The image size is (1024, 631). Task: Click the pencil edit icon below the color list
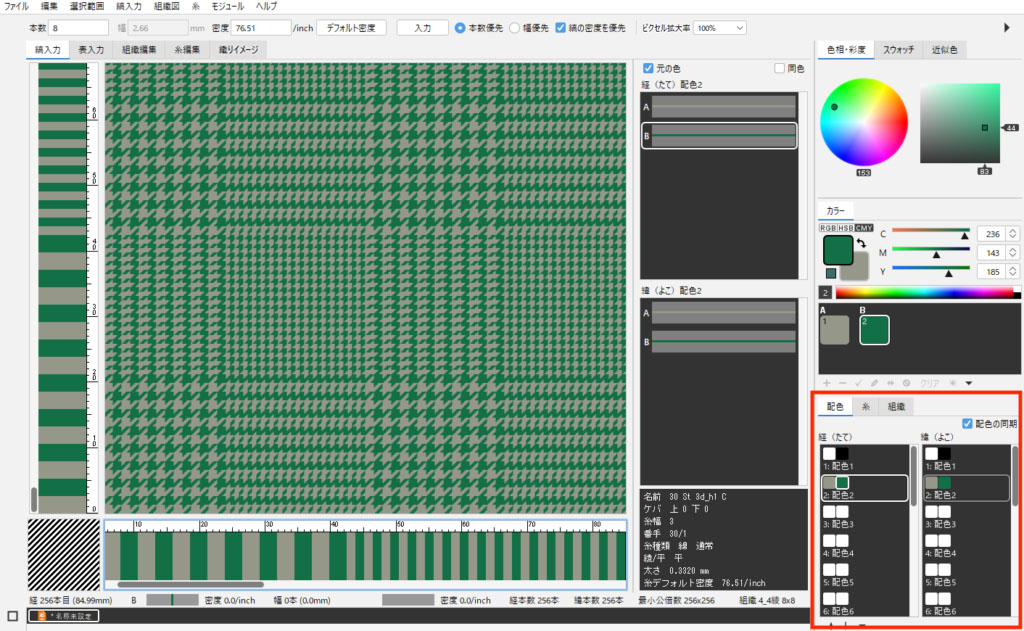(874, 383)
